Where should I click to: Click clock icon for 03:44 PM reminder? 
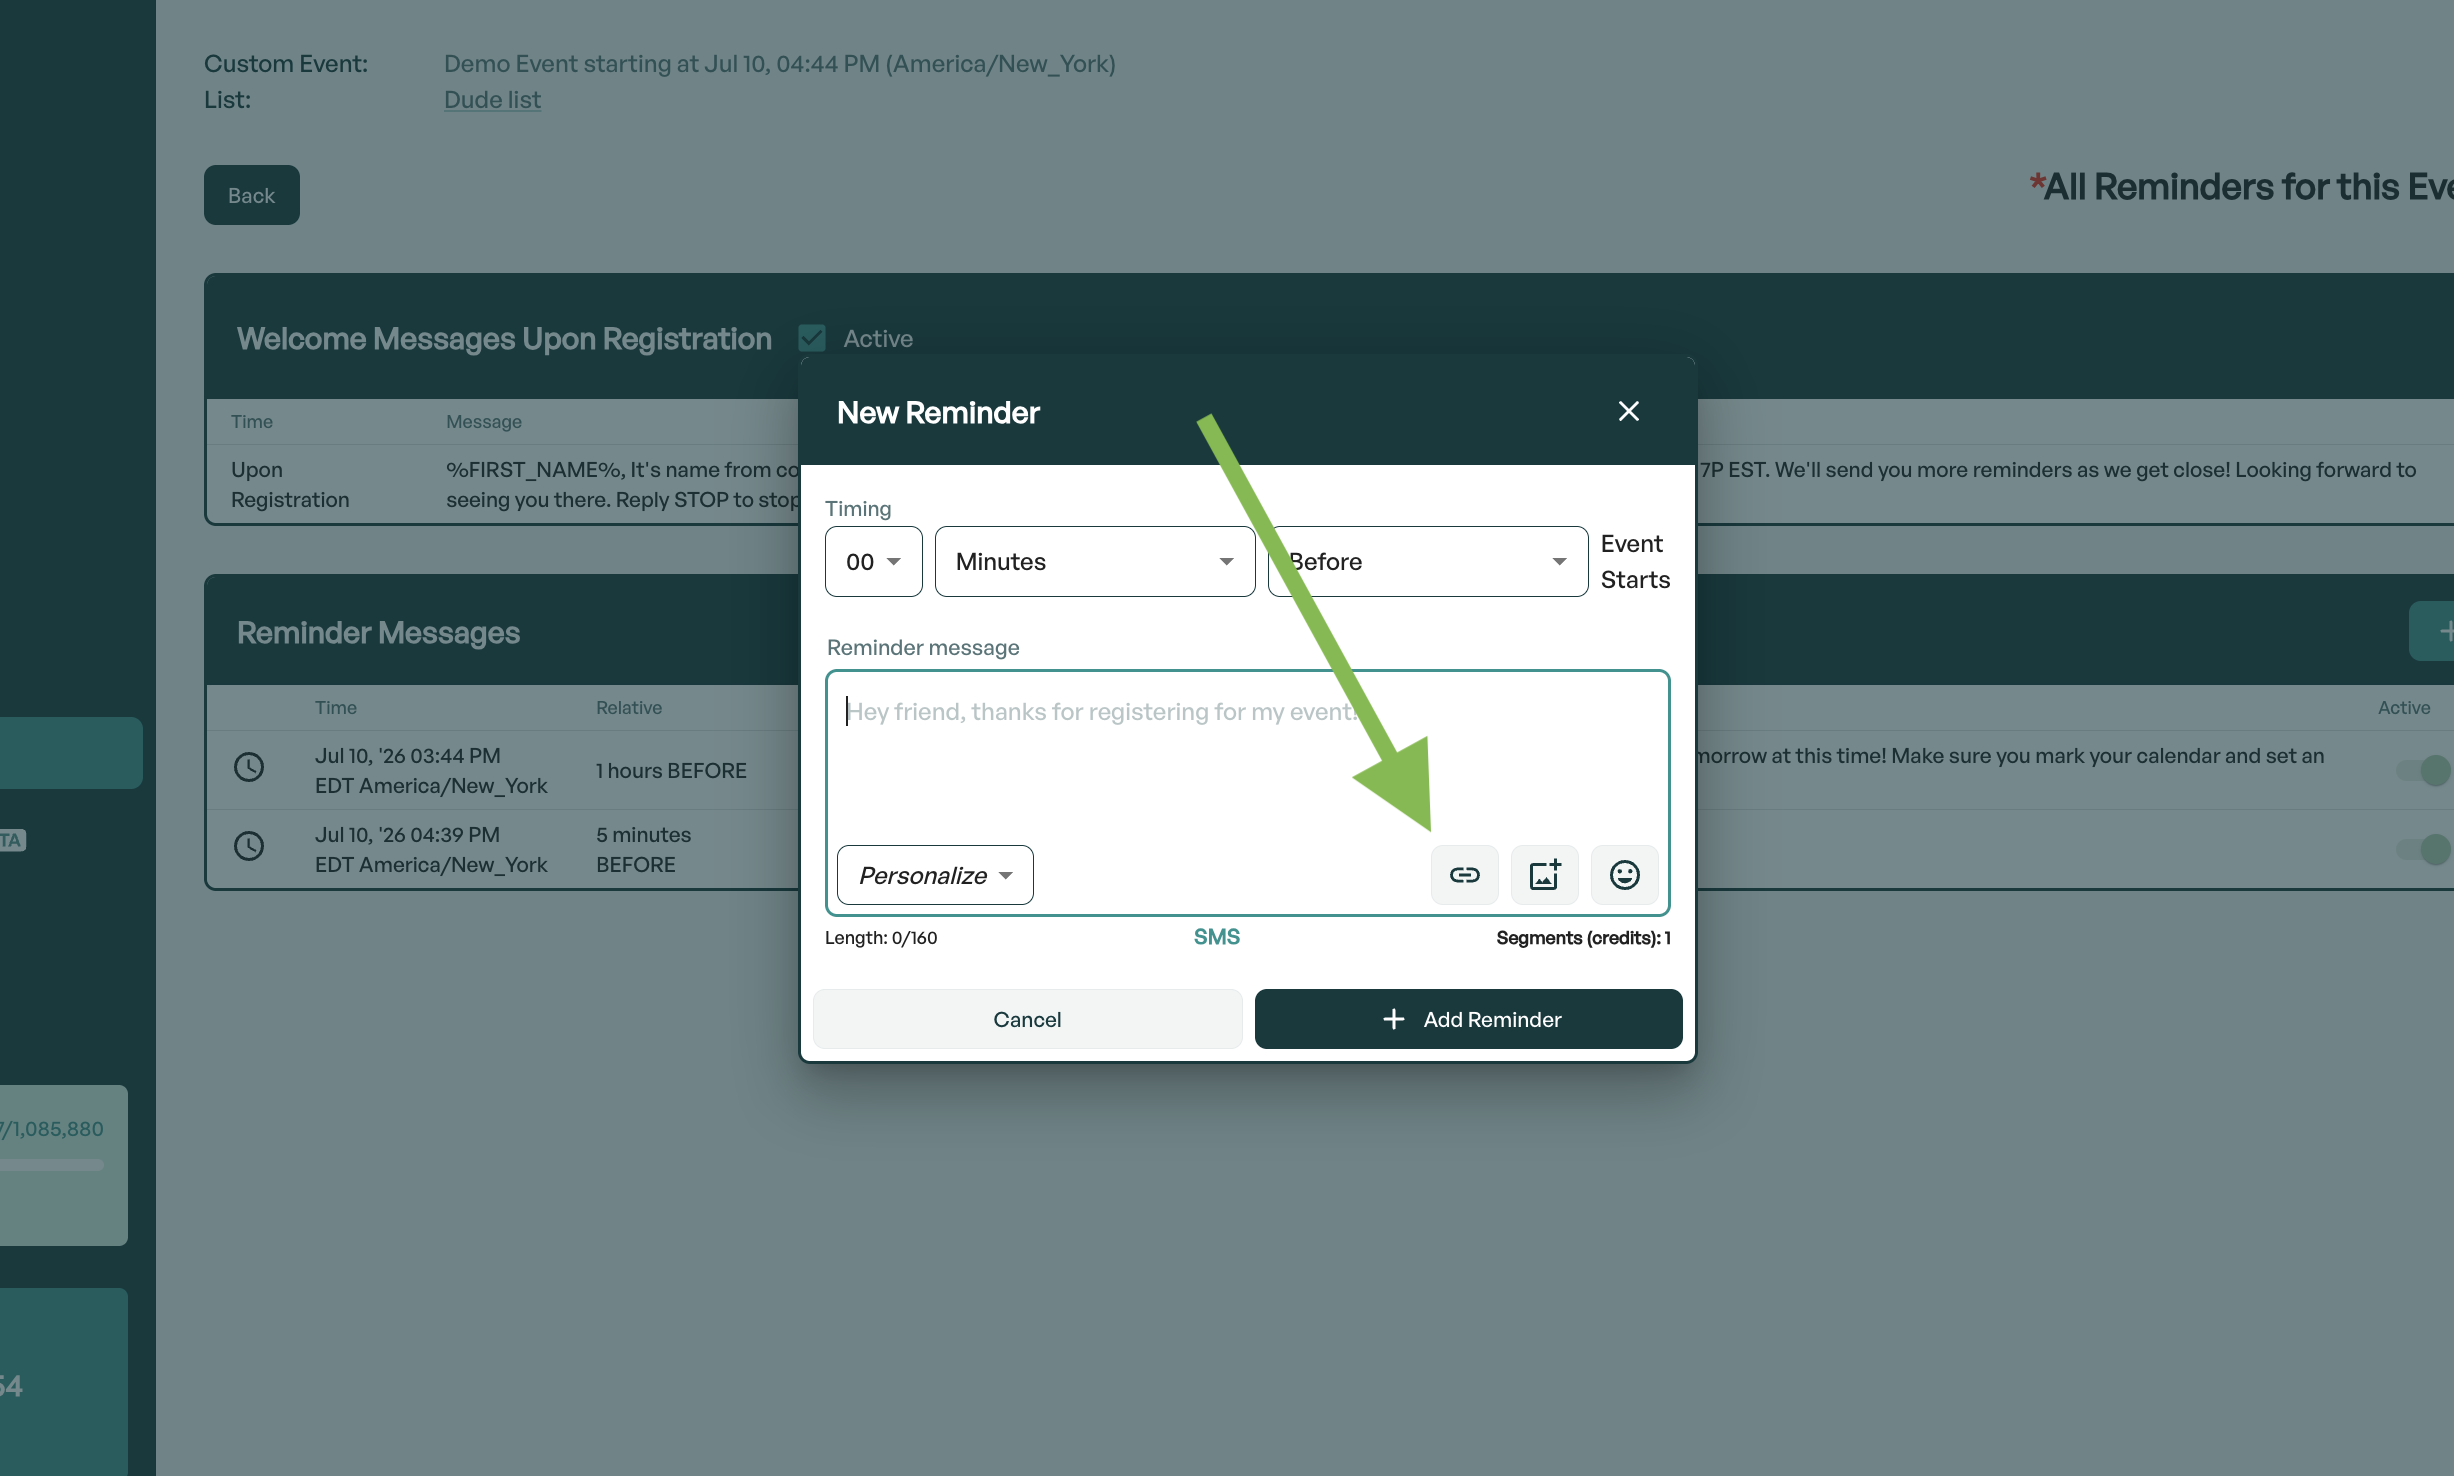click(249, 768)
